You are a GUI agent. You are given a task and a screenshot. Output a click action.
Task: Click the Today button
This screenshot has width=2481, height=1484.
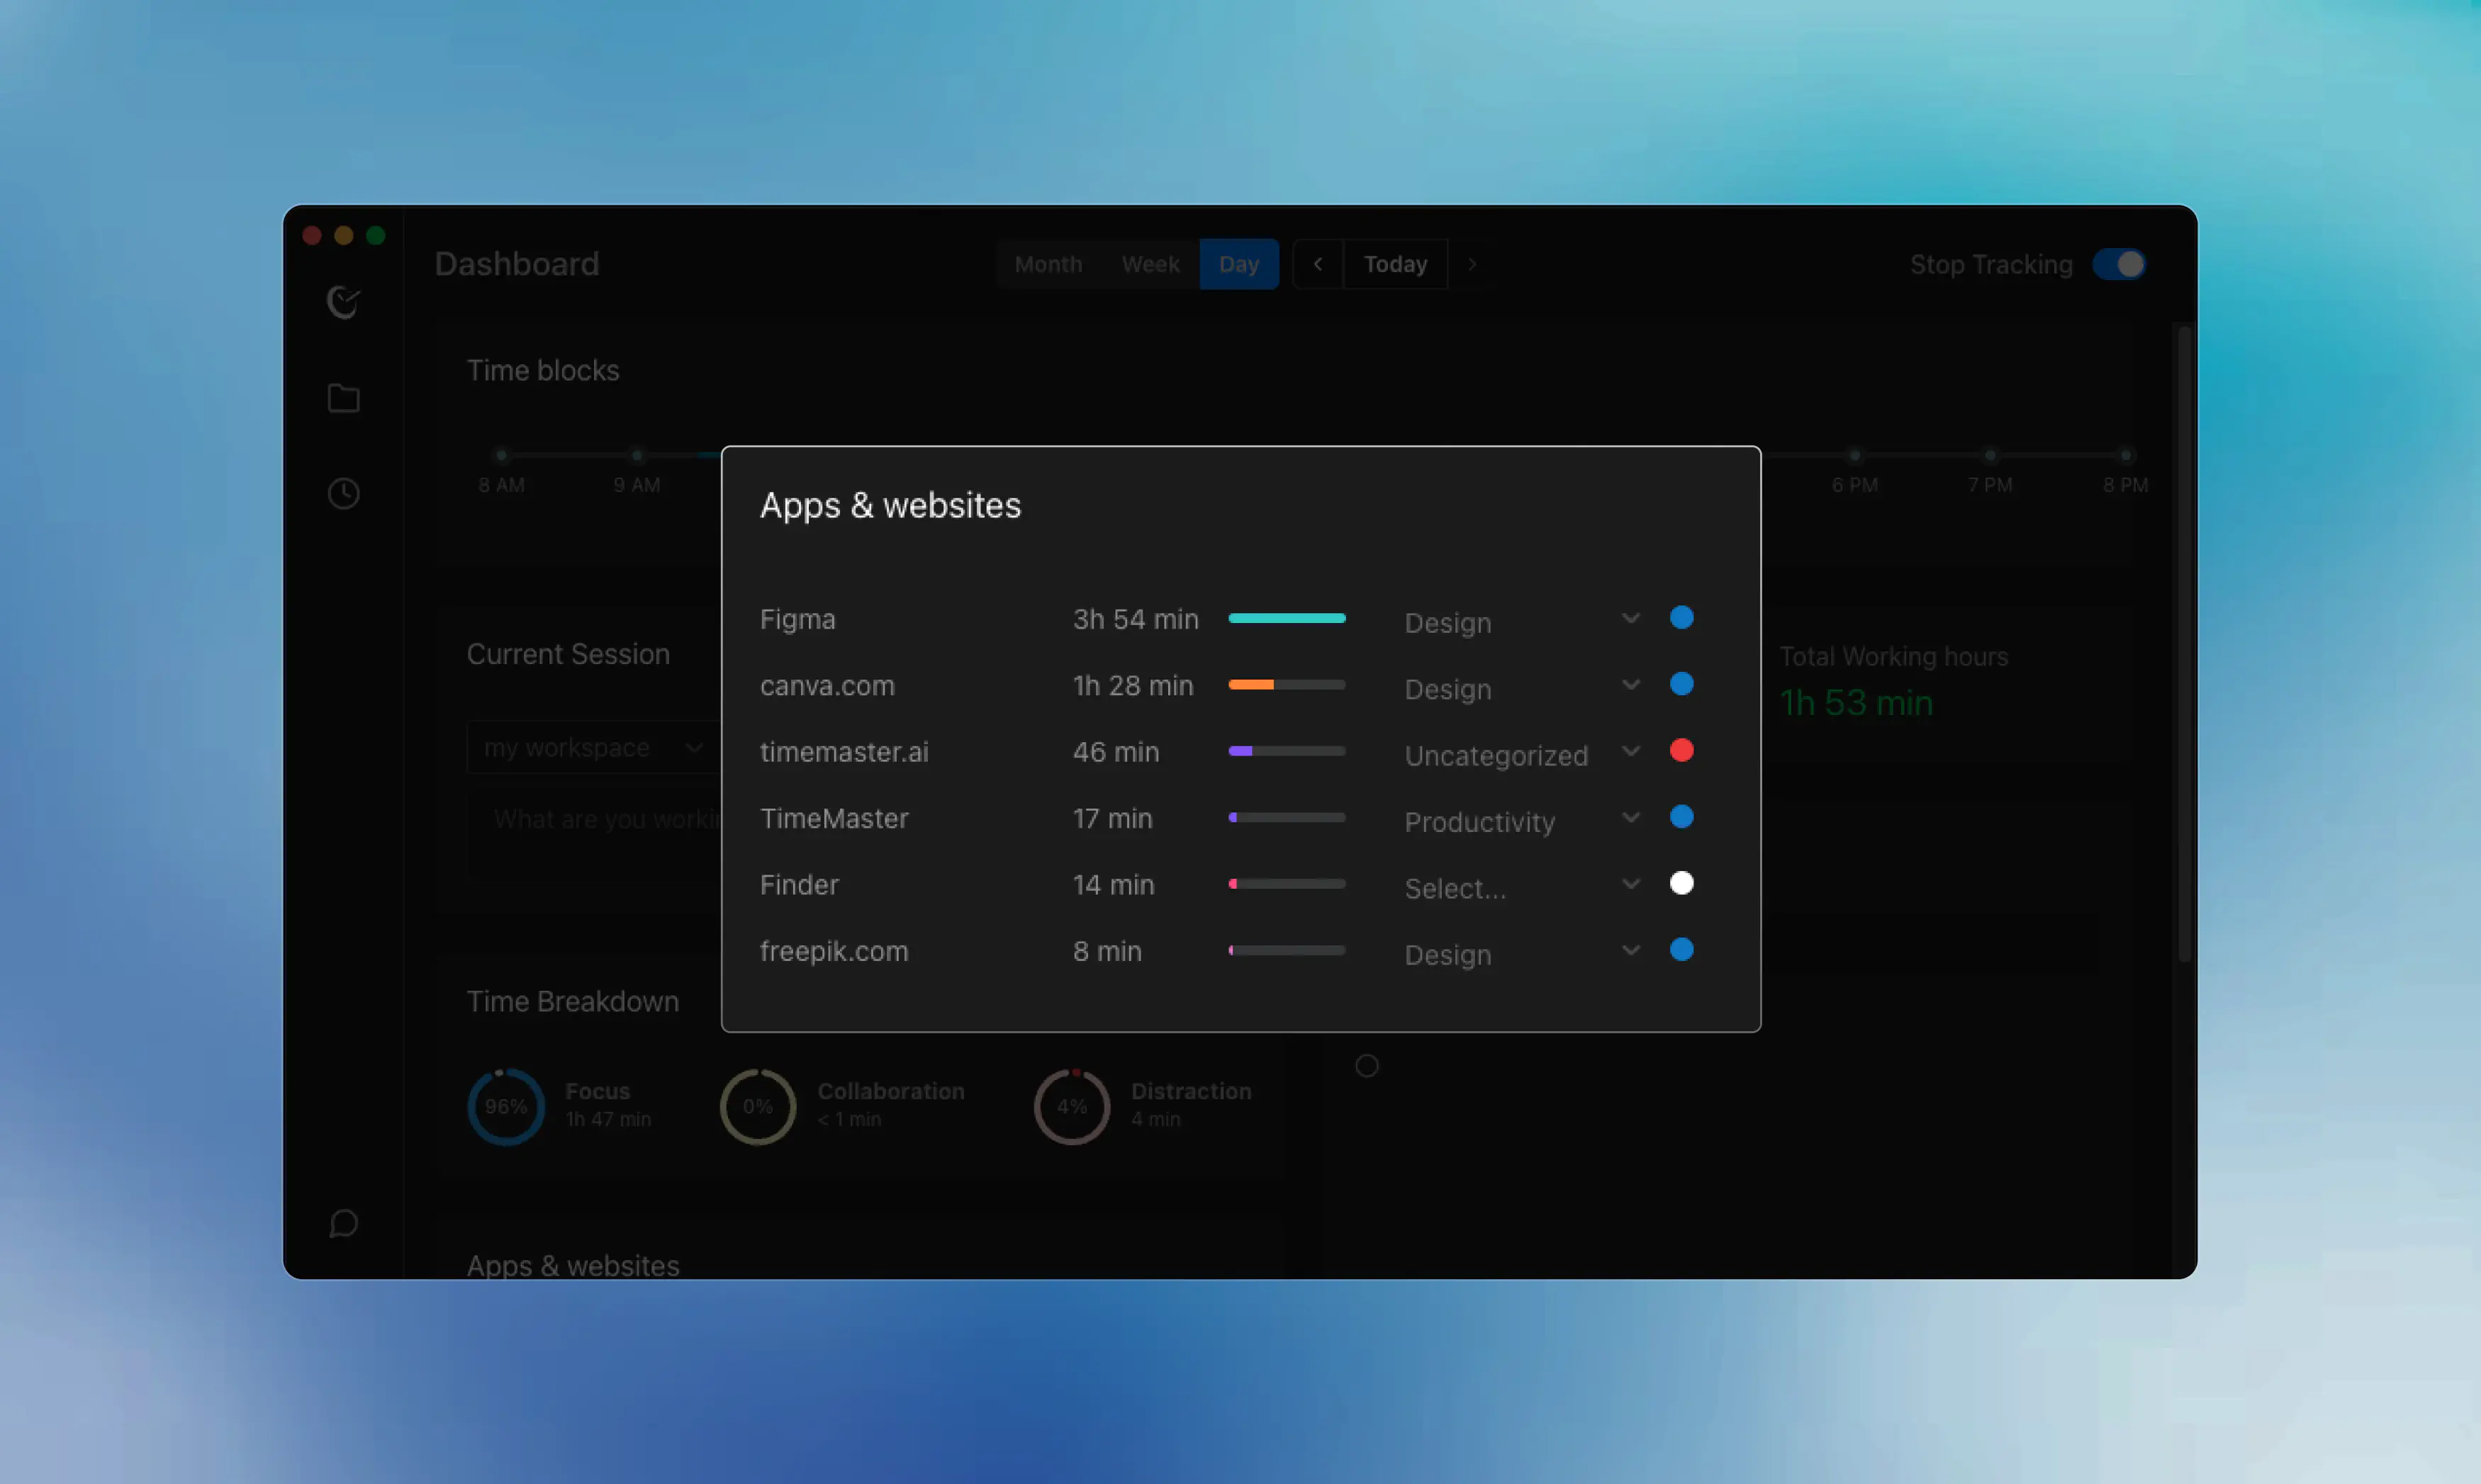1395,264
